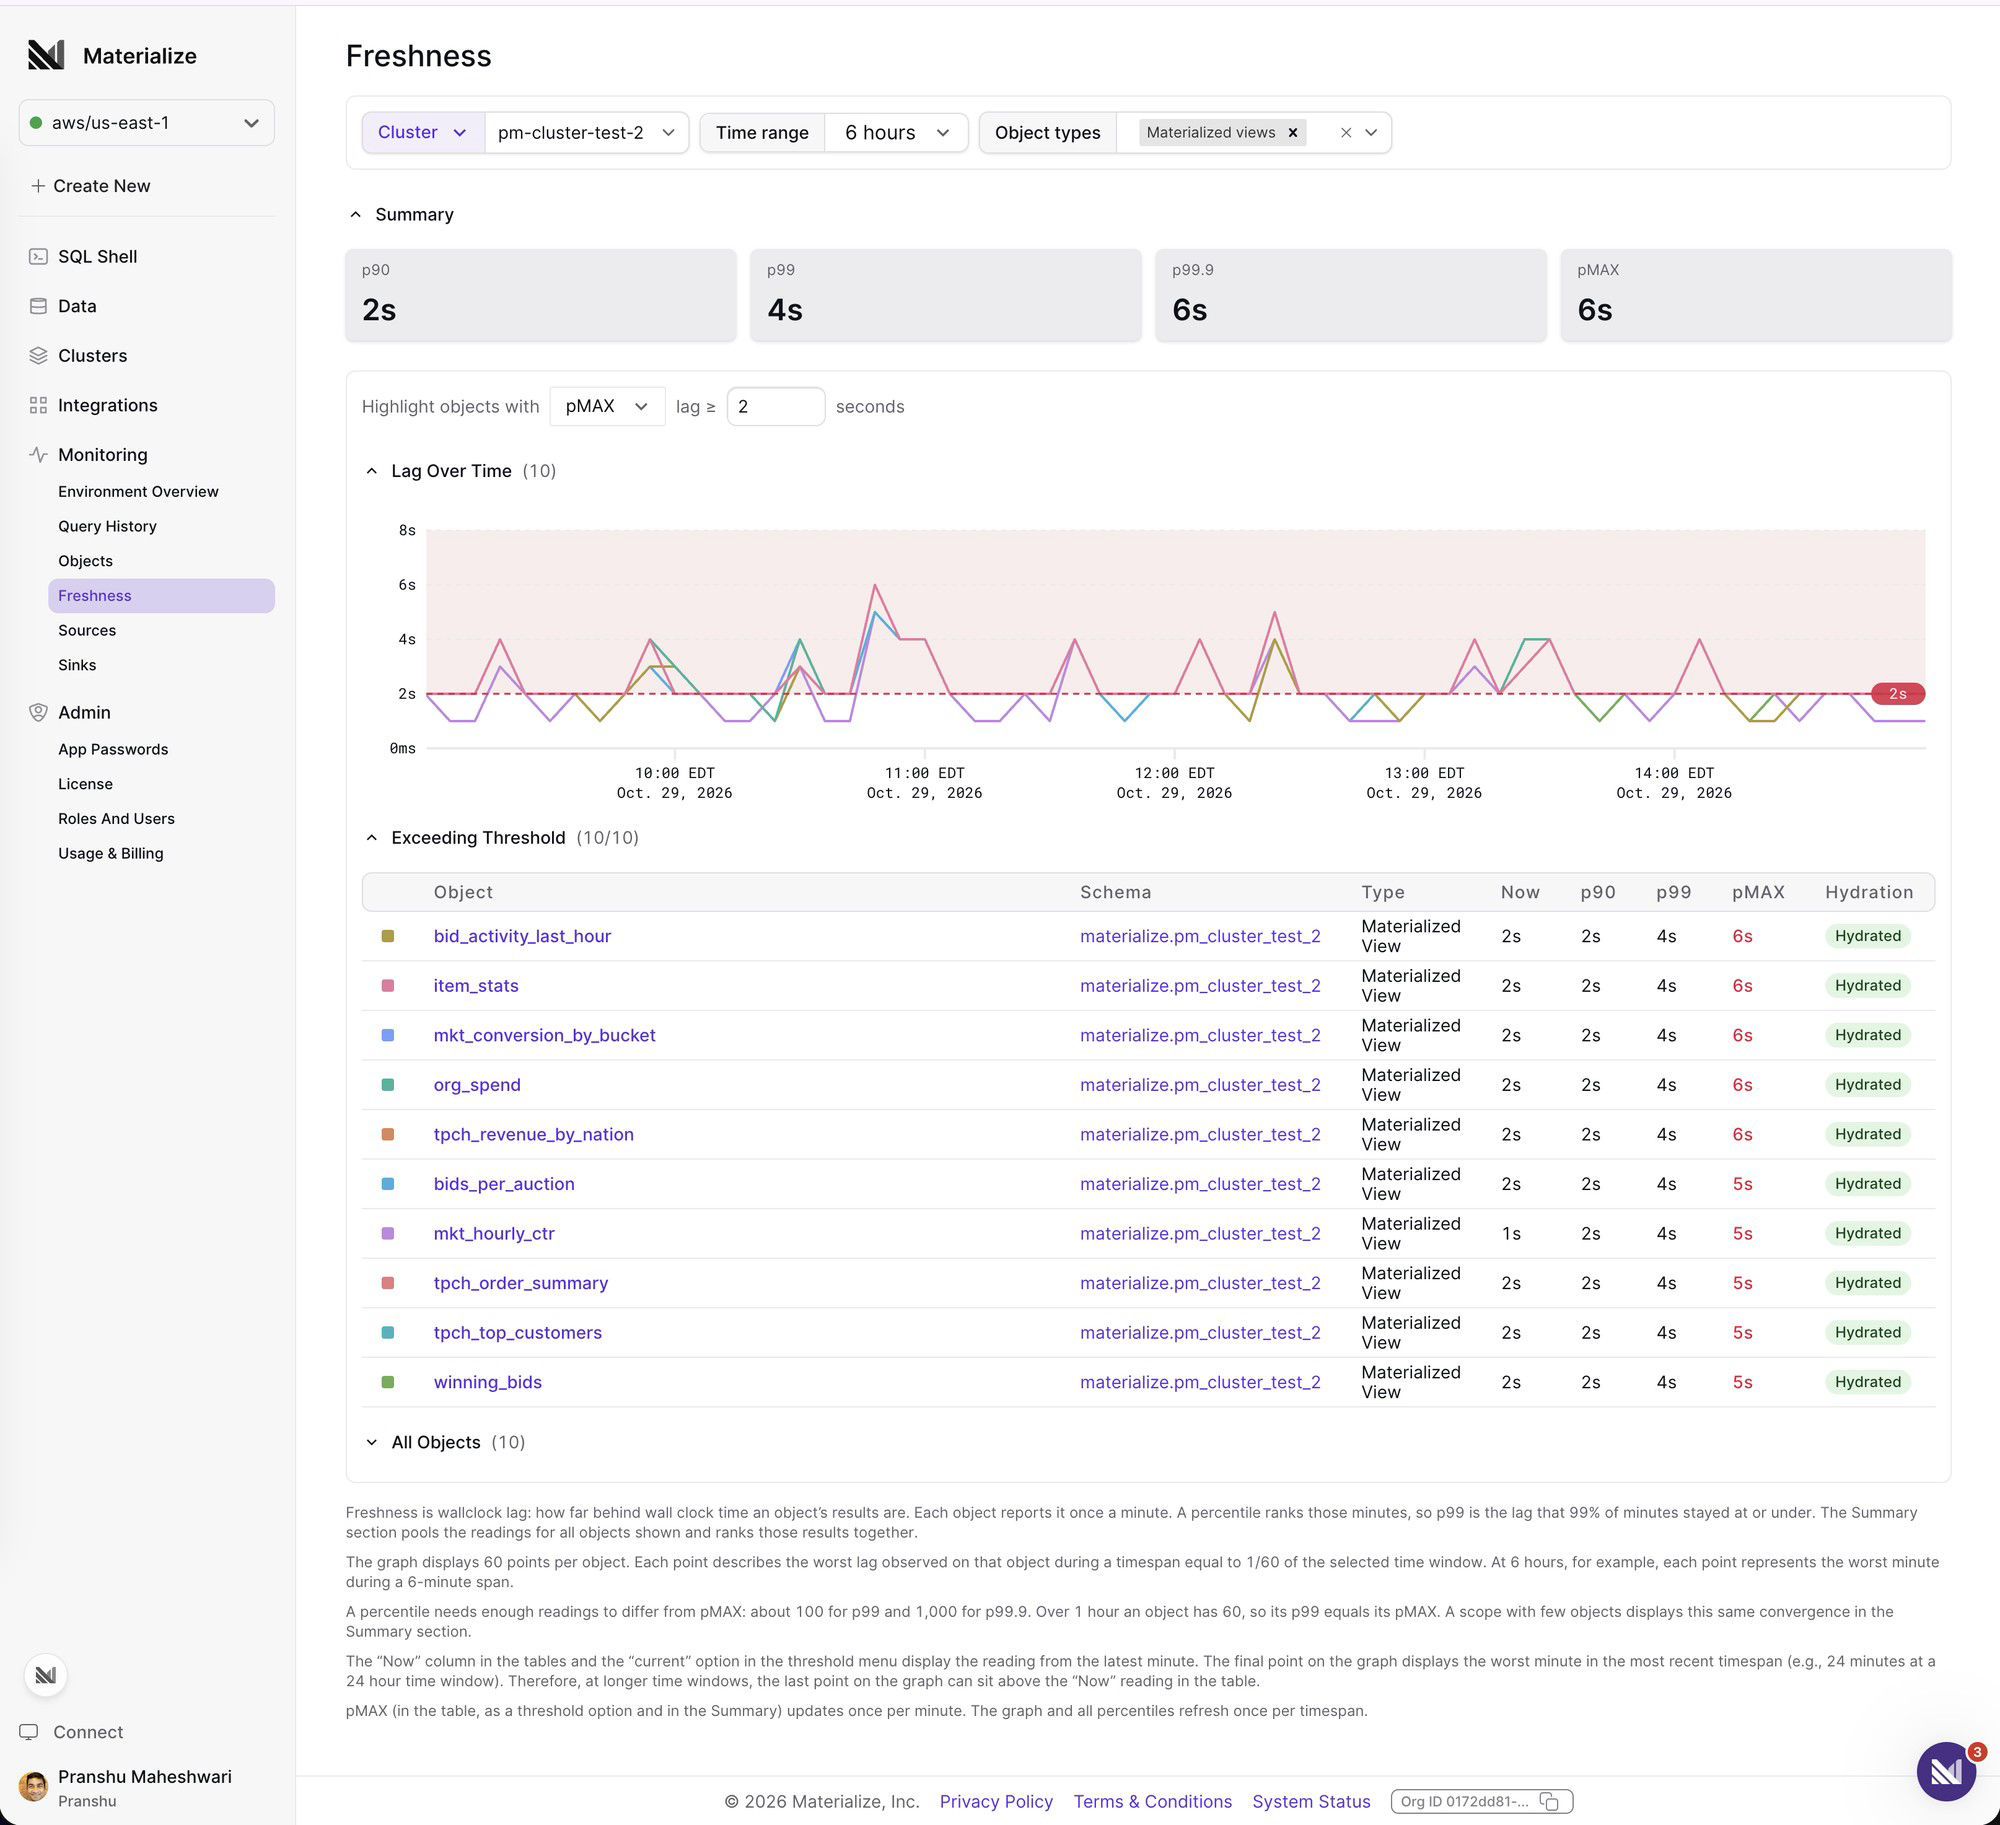This screenshot has height=1825, width=2000.
Task: Click the winning_bids green color swatch
Action: (x=388, y=1382)
